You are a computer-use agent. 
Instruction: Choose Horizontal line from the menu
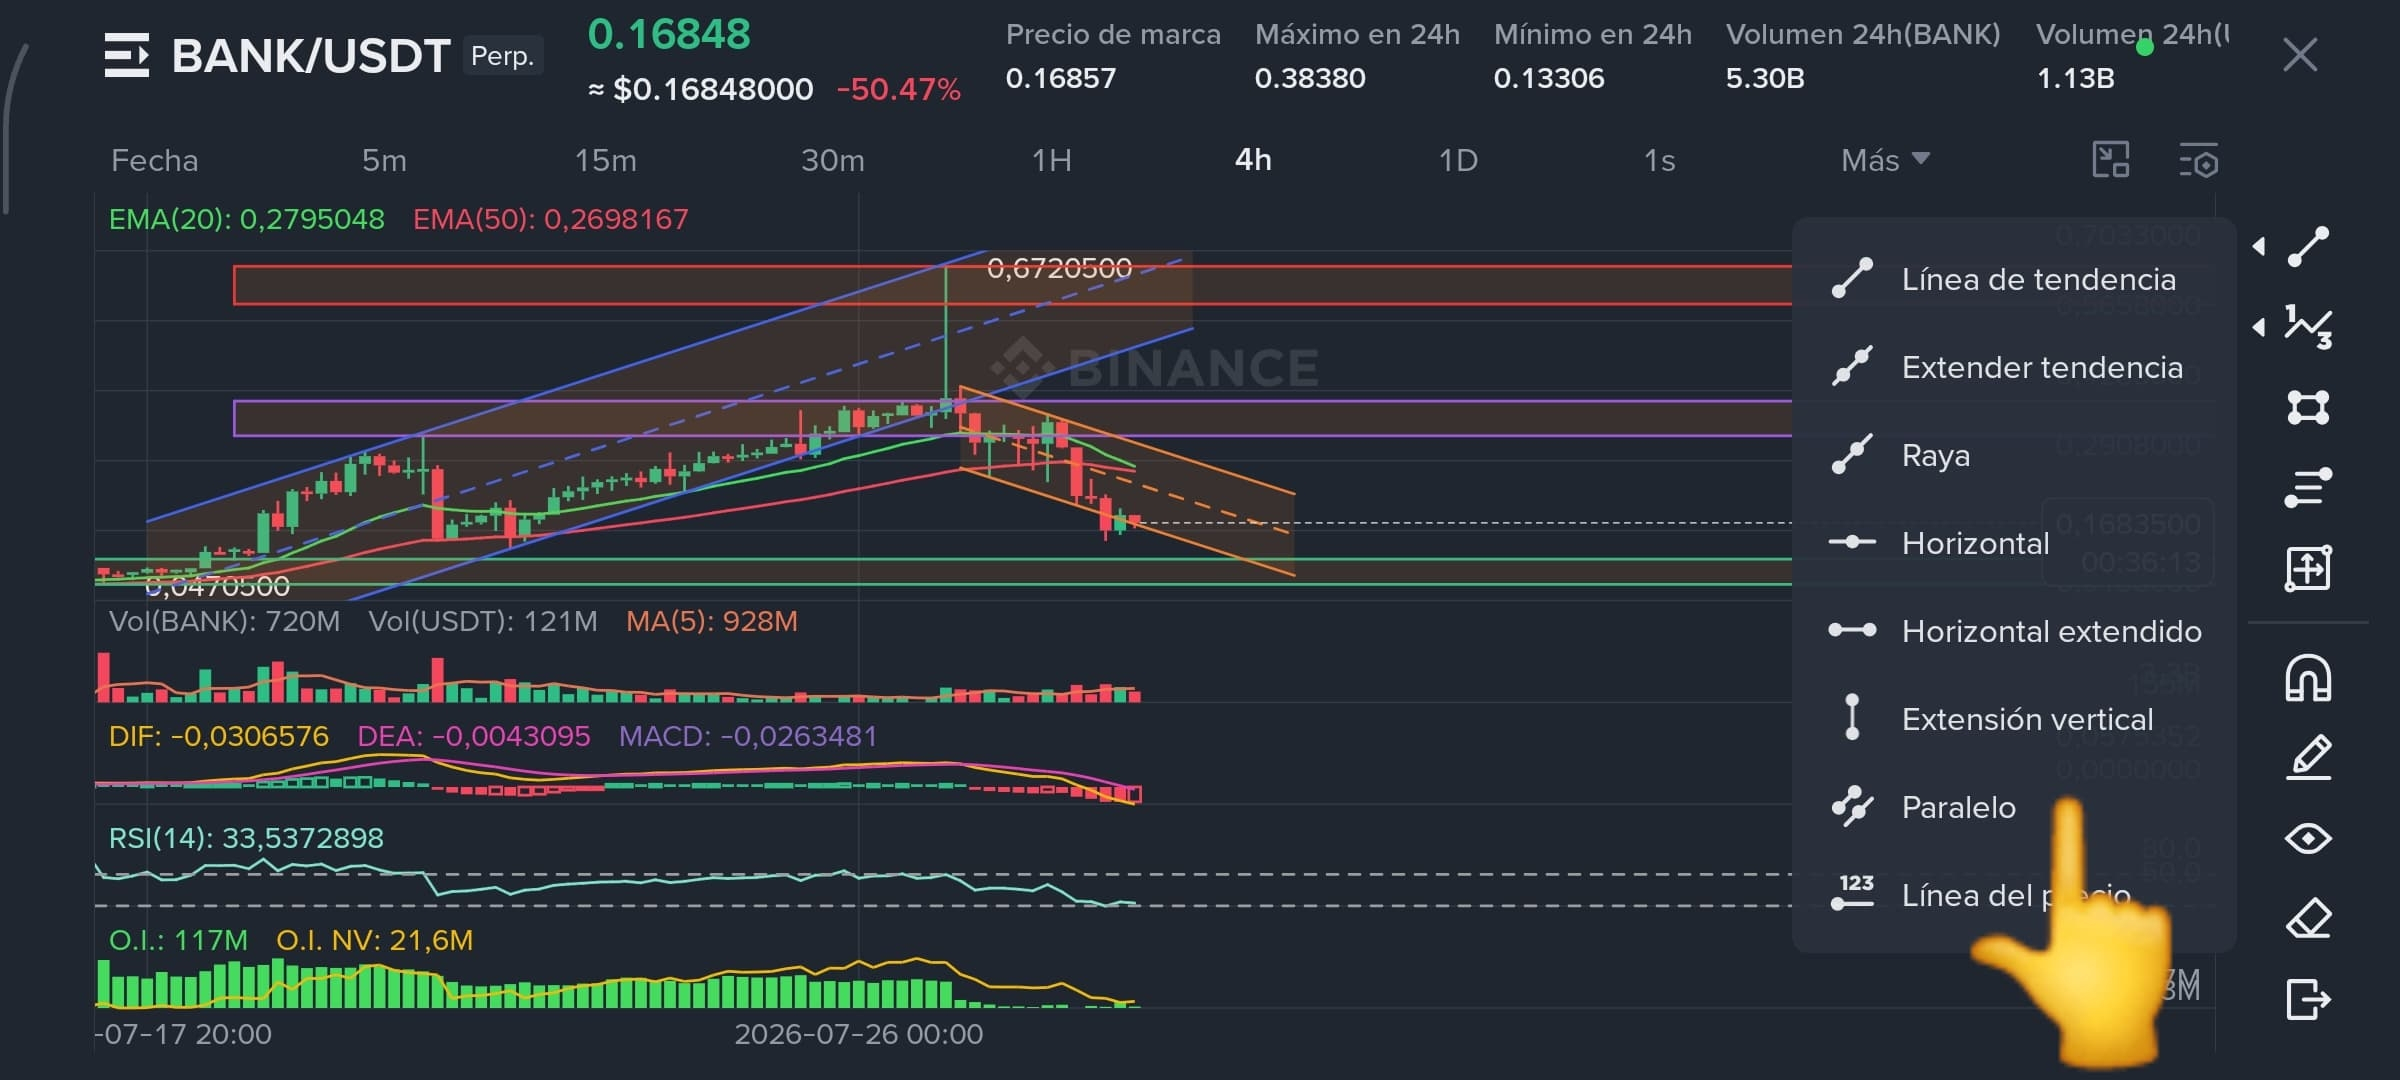pos(2015,543)
